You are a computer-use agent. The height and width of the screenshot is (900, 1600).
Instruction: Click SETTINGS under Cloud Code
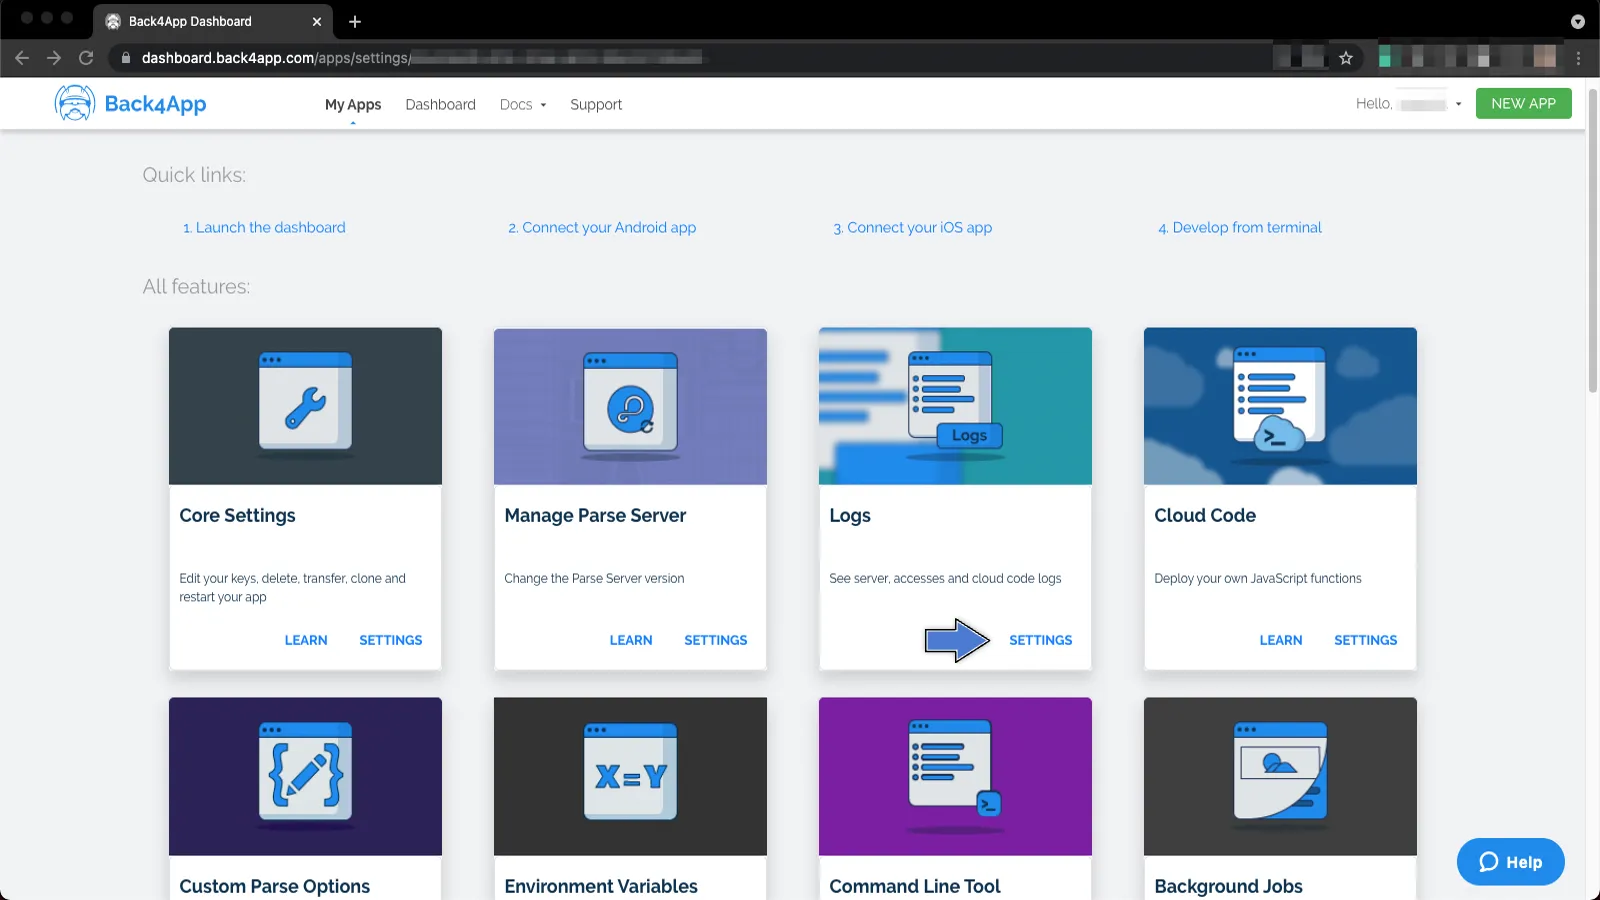pos(1366,640)
